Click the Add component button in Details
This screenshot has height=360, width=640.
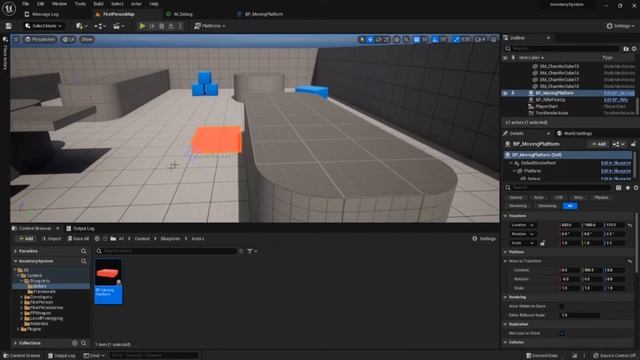point(598,144)
